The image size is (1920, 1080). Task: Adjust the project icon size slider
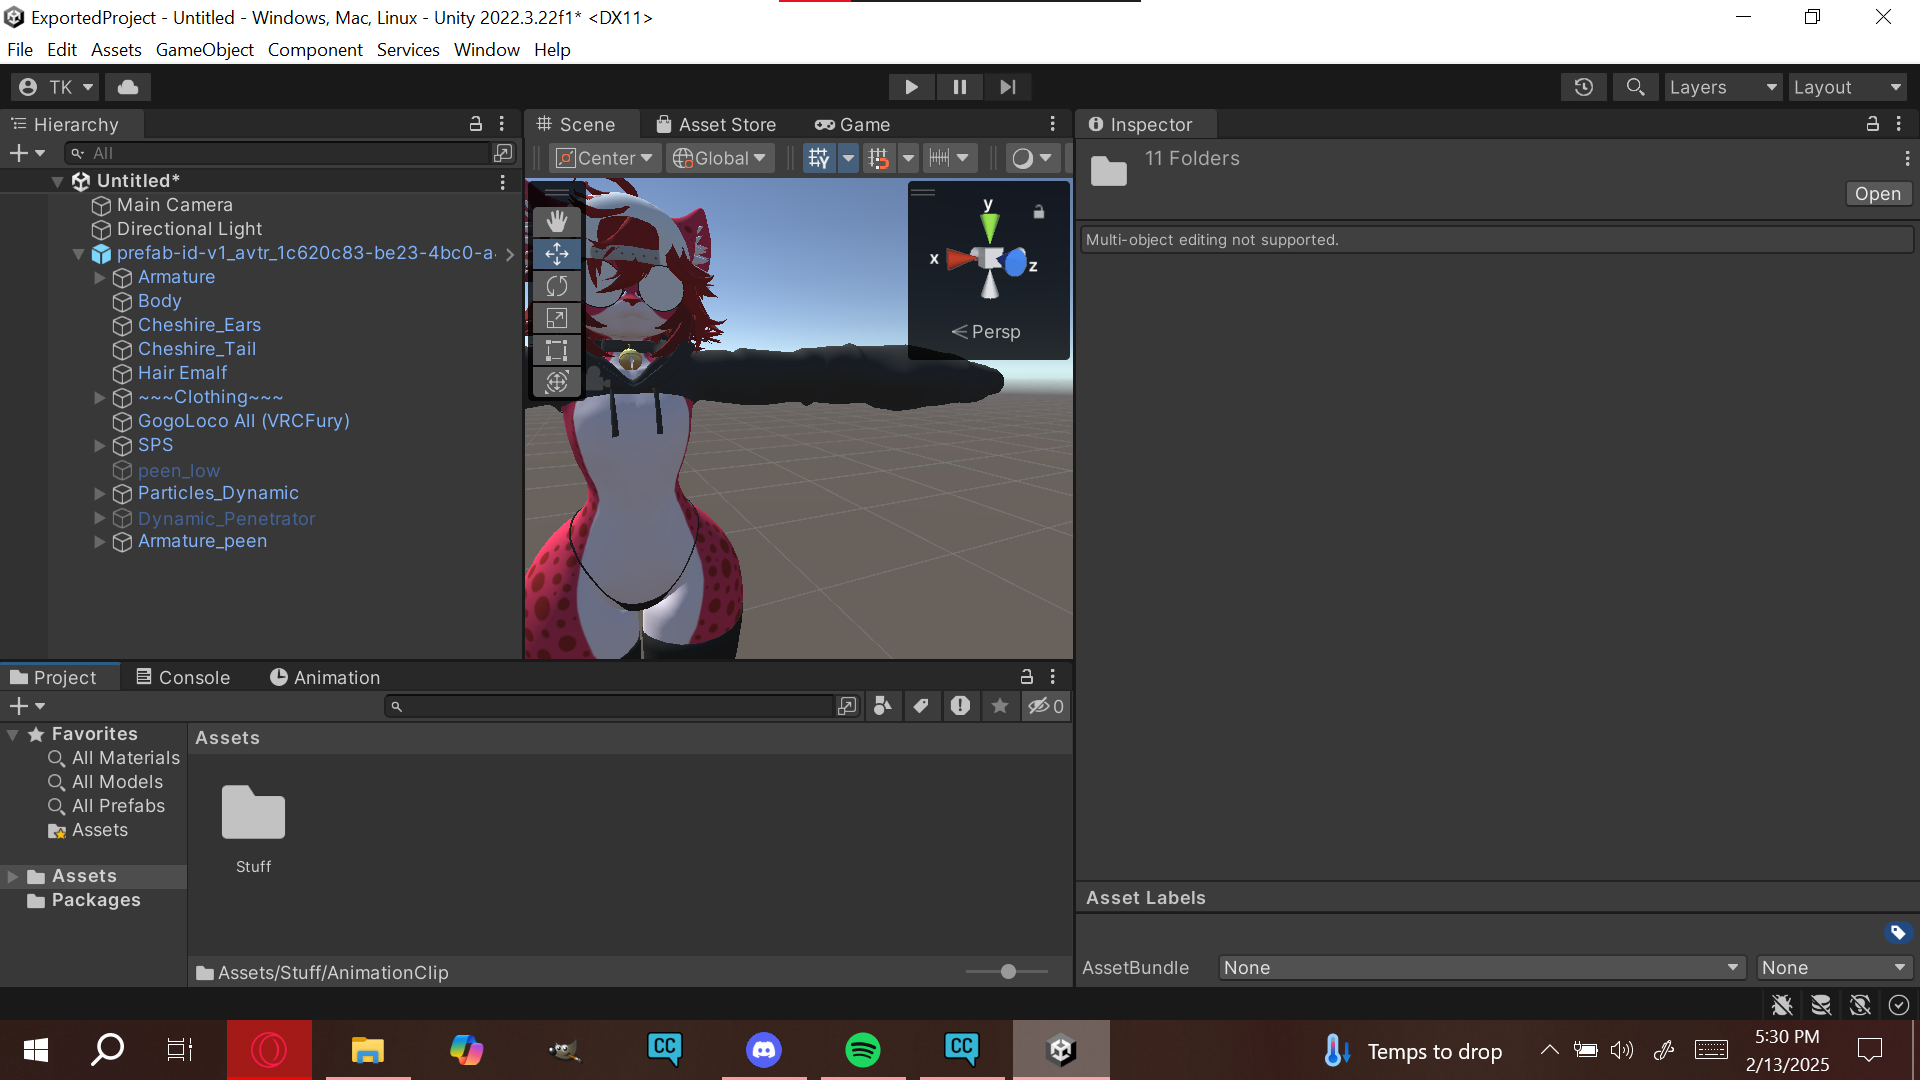[x=1008, y=972]
